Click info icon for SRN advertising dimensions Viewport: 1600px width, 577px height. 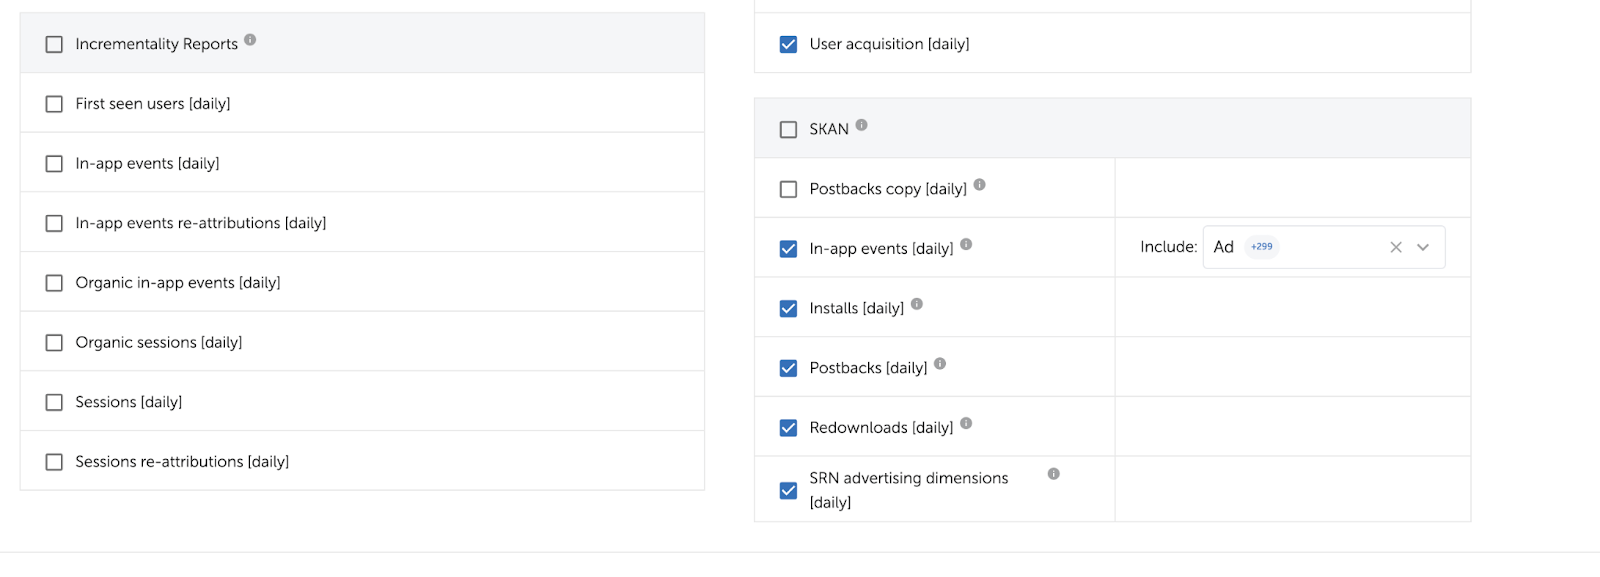pos(1053,474)
